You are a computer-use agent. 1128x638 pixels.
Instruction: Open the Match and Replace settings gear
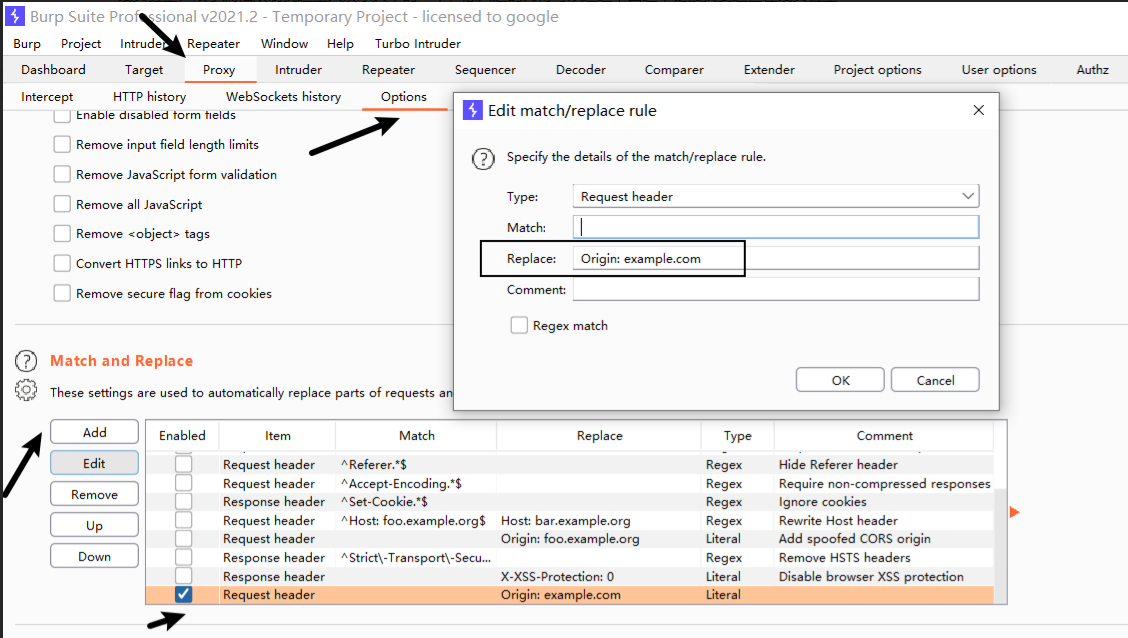26,390
